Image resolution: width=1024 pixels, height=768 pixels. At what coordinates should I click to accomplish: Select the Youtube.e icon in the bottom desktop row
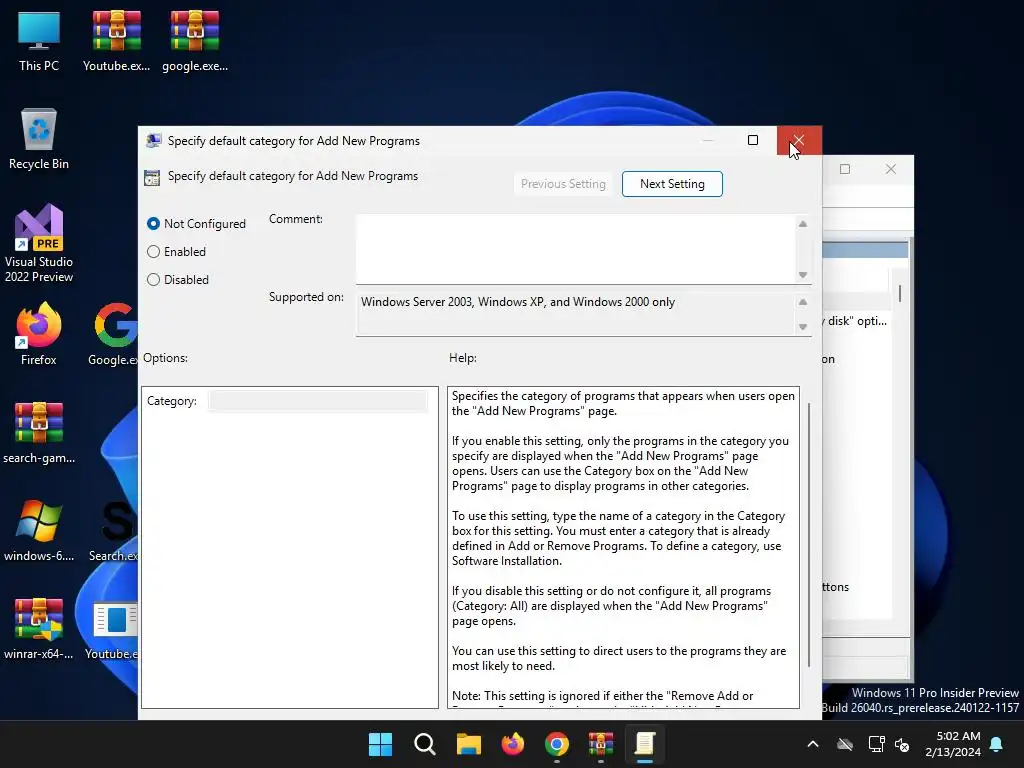[x=112, y=628]
